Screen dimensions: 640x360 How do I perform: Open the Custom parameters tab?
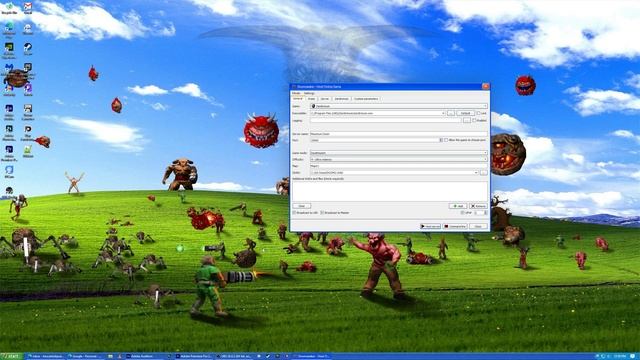pos(366,99)
